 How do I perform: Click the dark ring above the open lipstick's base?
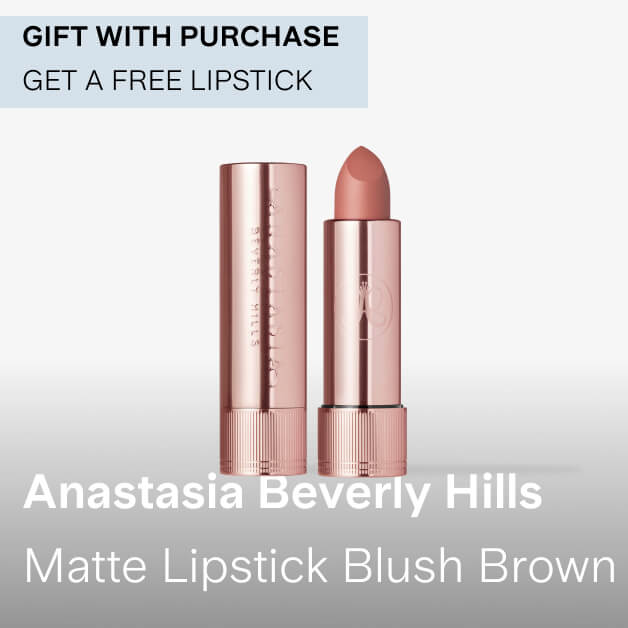(x=362, y=407)
